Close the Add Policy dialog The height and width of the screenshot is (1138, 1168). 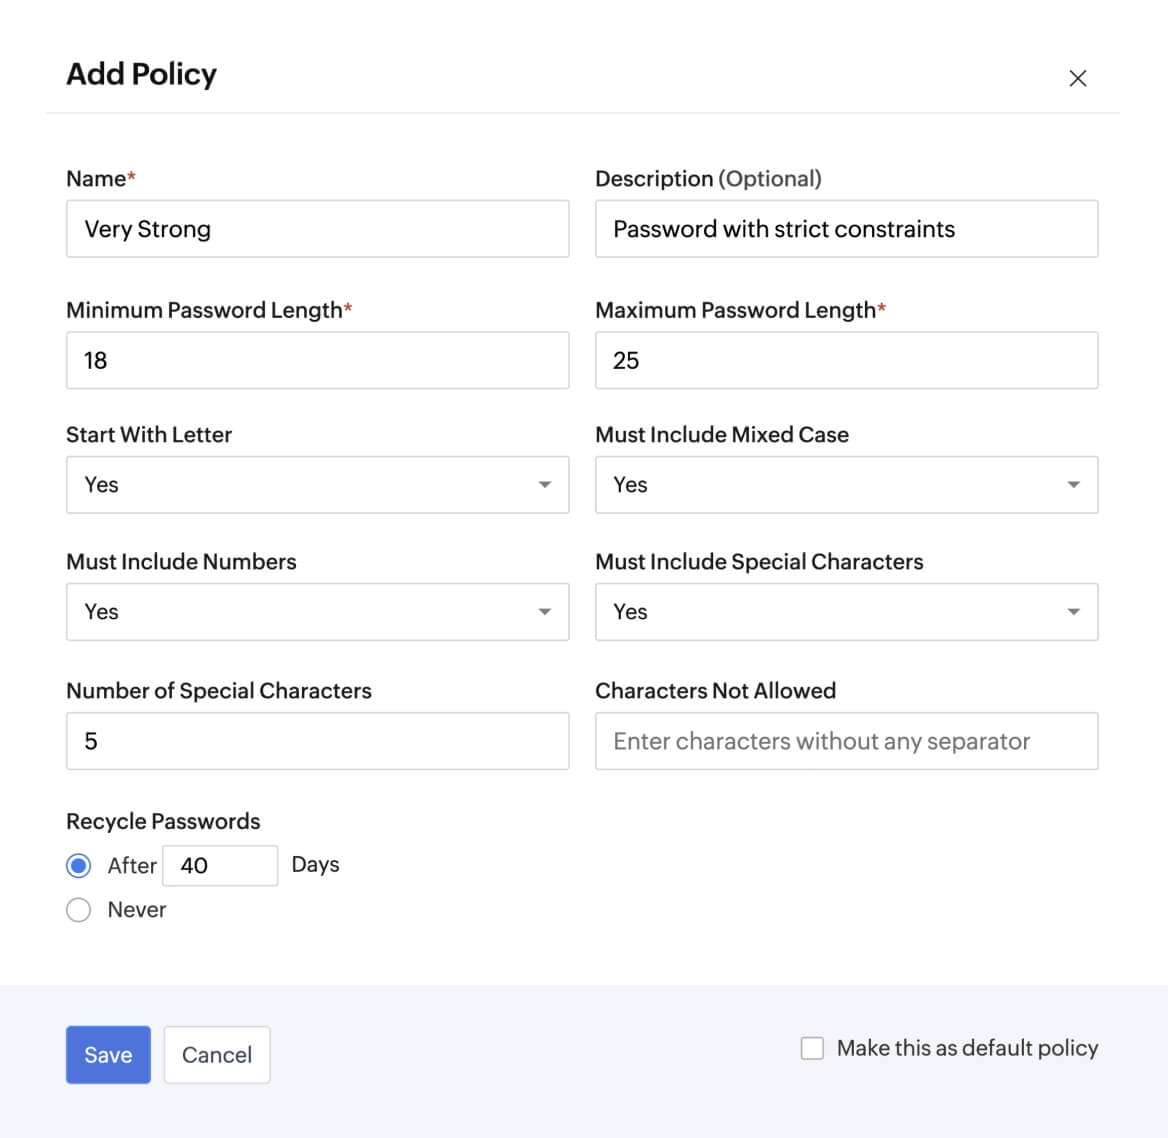pos(1078,78)
